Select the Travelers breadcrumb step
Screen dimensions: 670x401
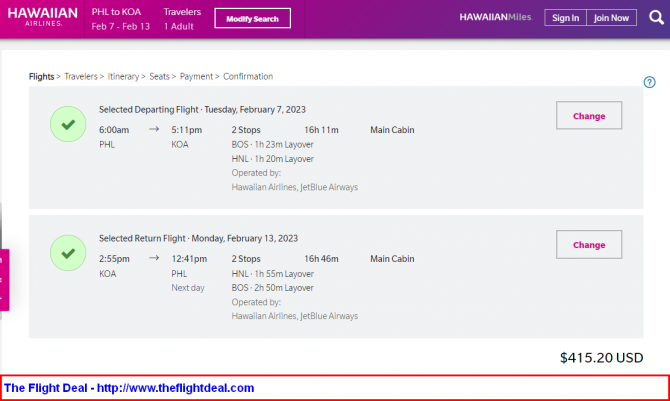click(x=81, y=77)
